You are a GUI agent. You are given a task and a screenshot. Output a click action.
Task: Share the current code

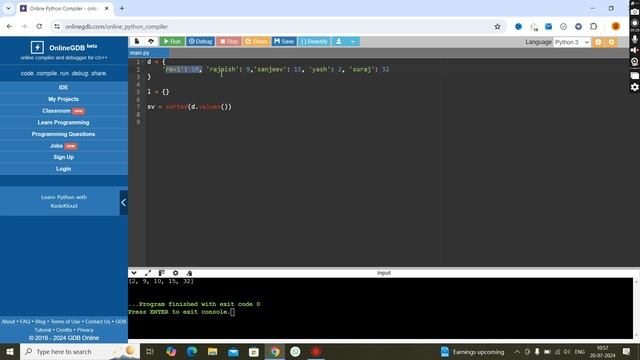[x=256, y=42]
